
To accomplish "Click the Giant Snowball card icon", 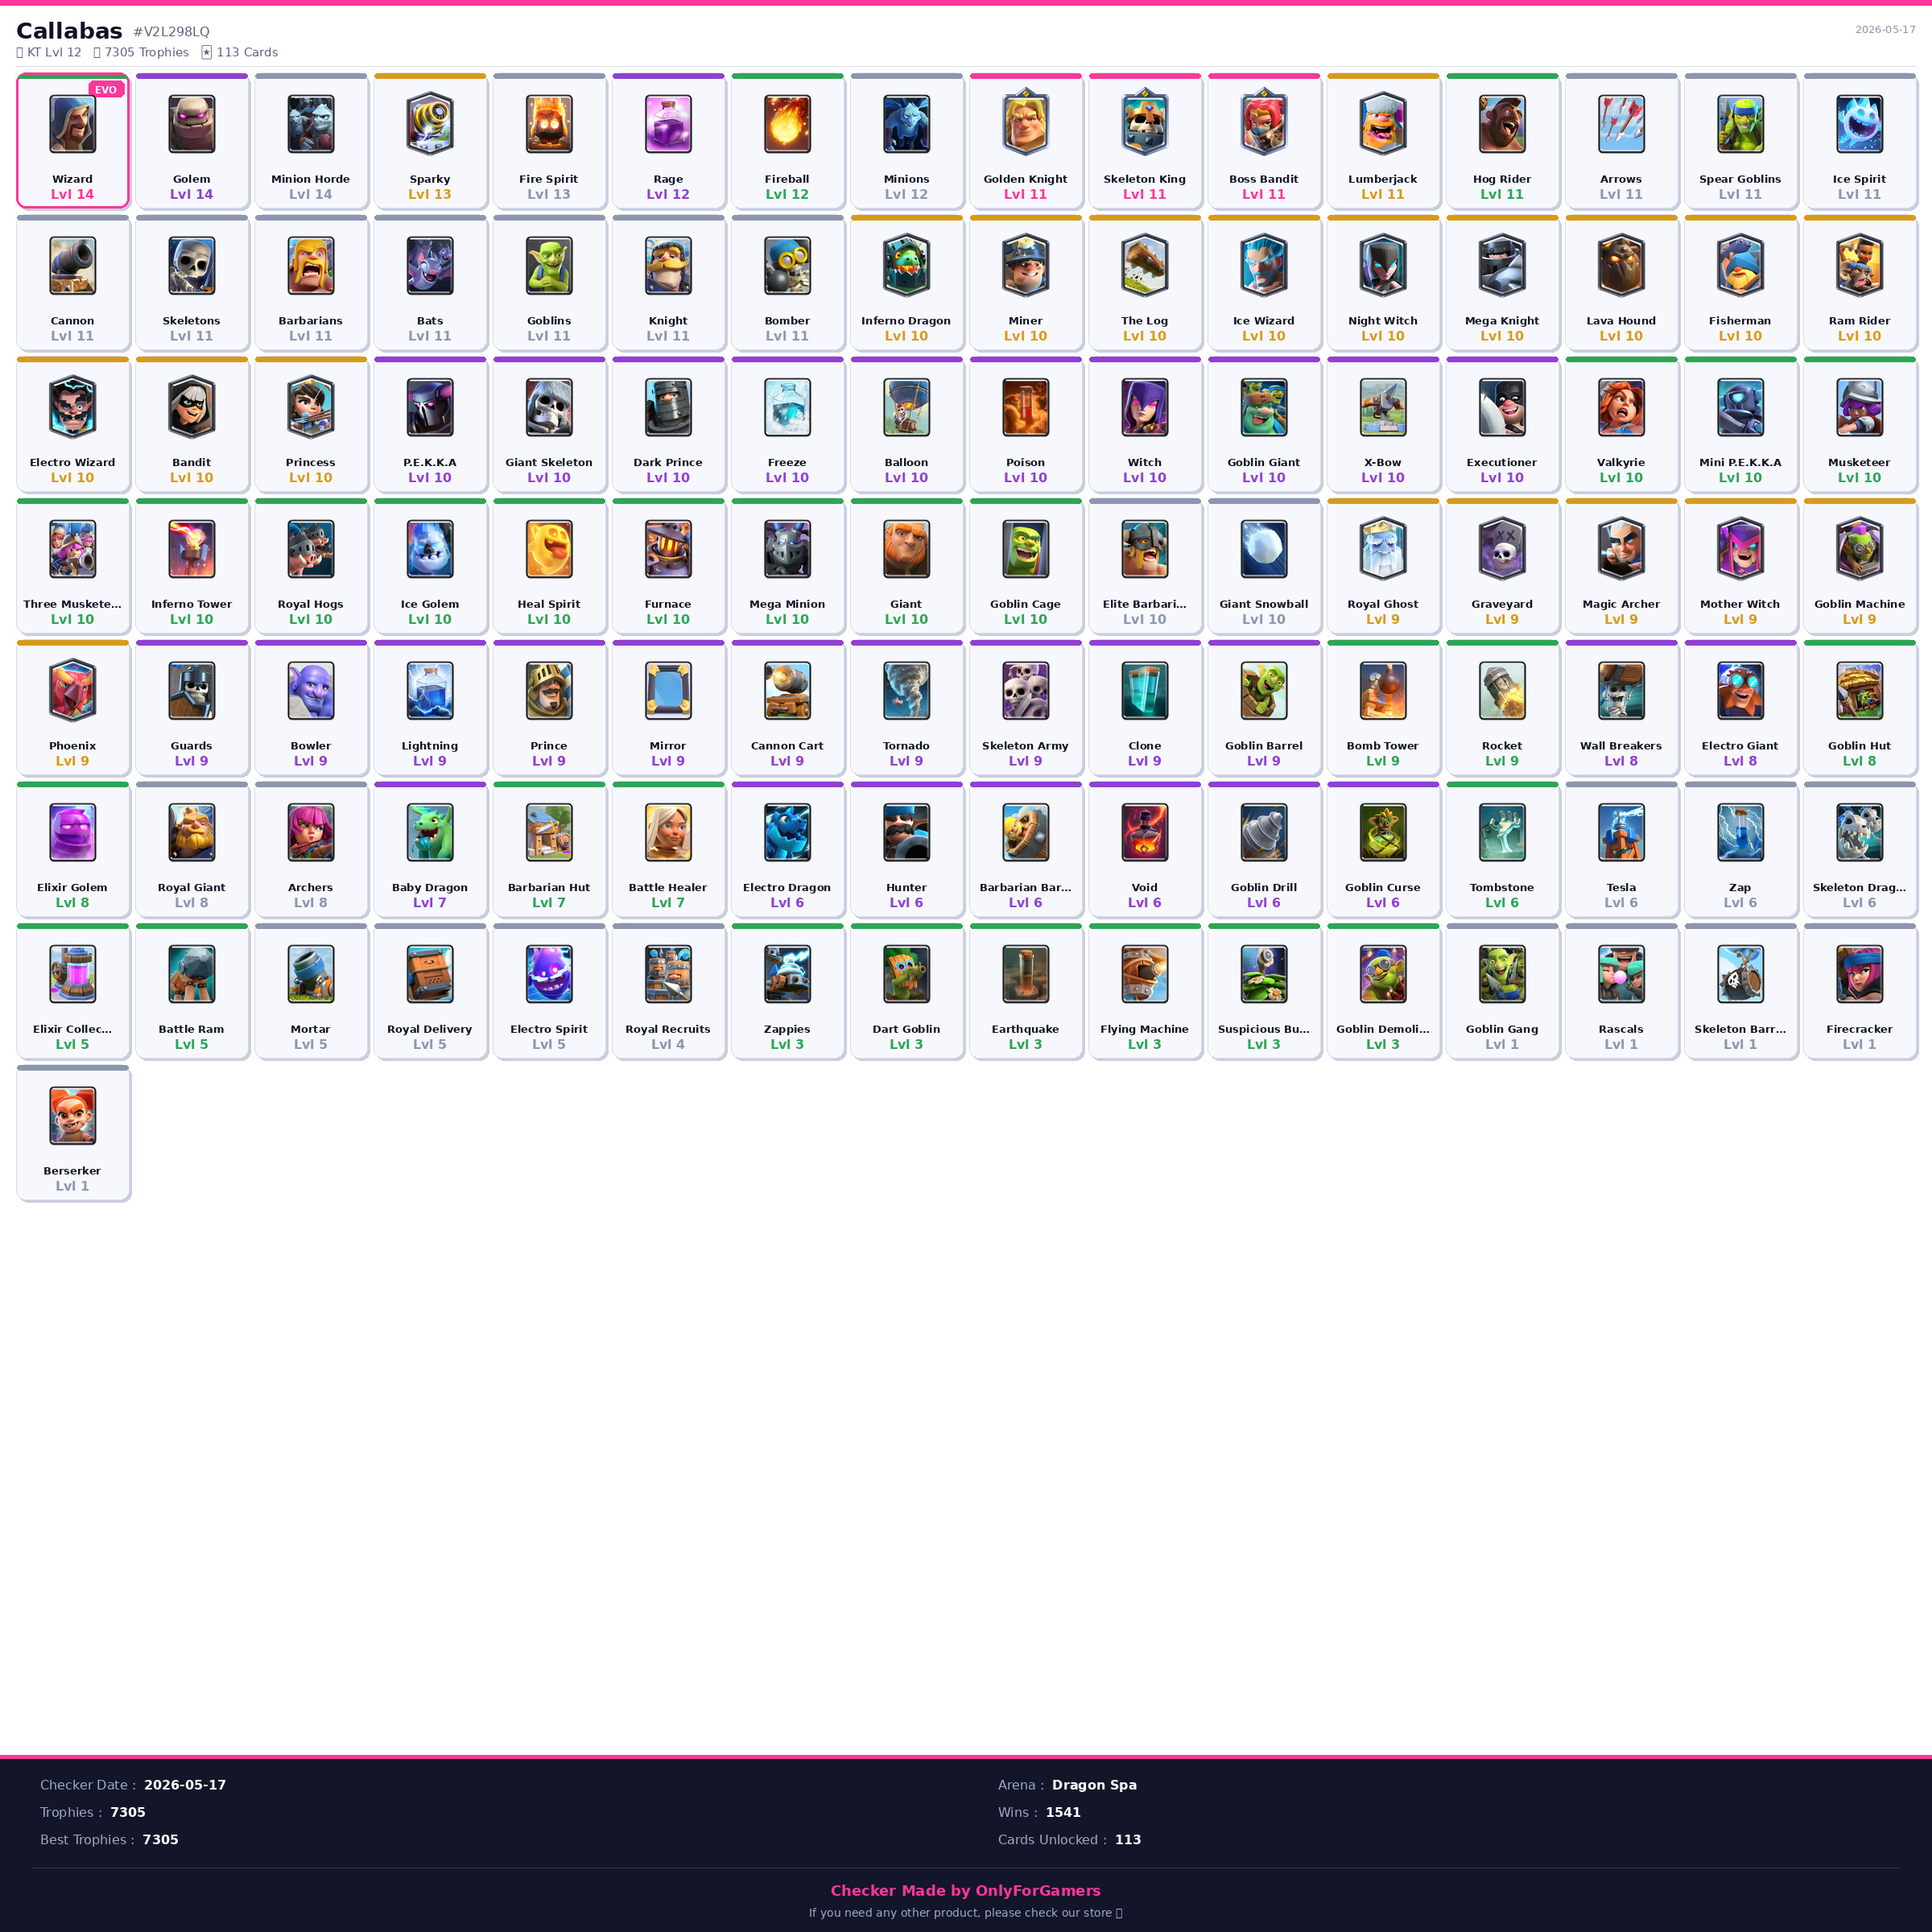I will coord(1264,549).
